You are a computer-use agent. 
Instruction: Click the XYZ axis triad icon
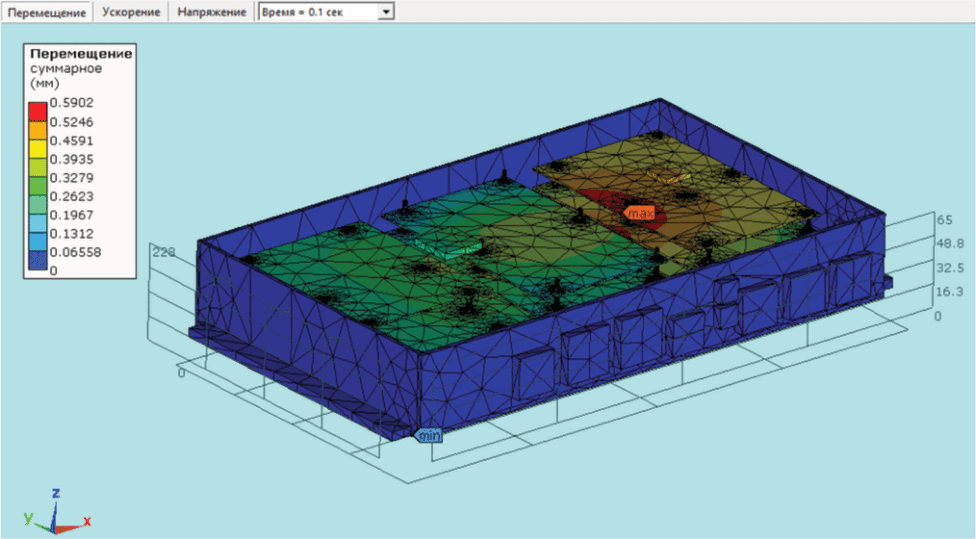pos(57,513)
